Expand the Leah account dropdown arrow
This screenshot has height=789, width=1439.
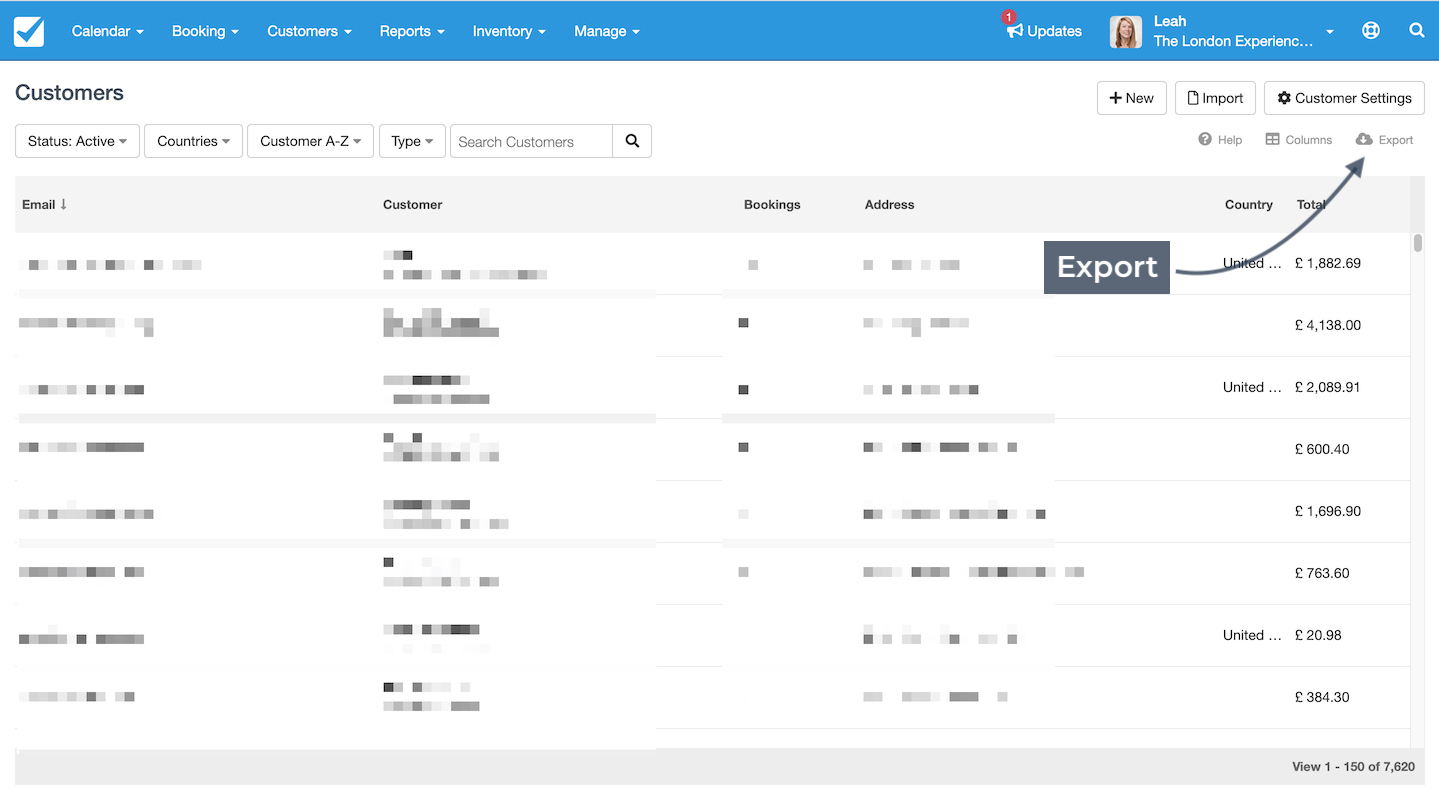pyautogui.click(x=1330, y=32)
